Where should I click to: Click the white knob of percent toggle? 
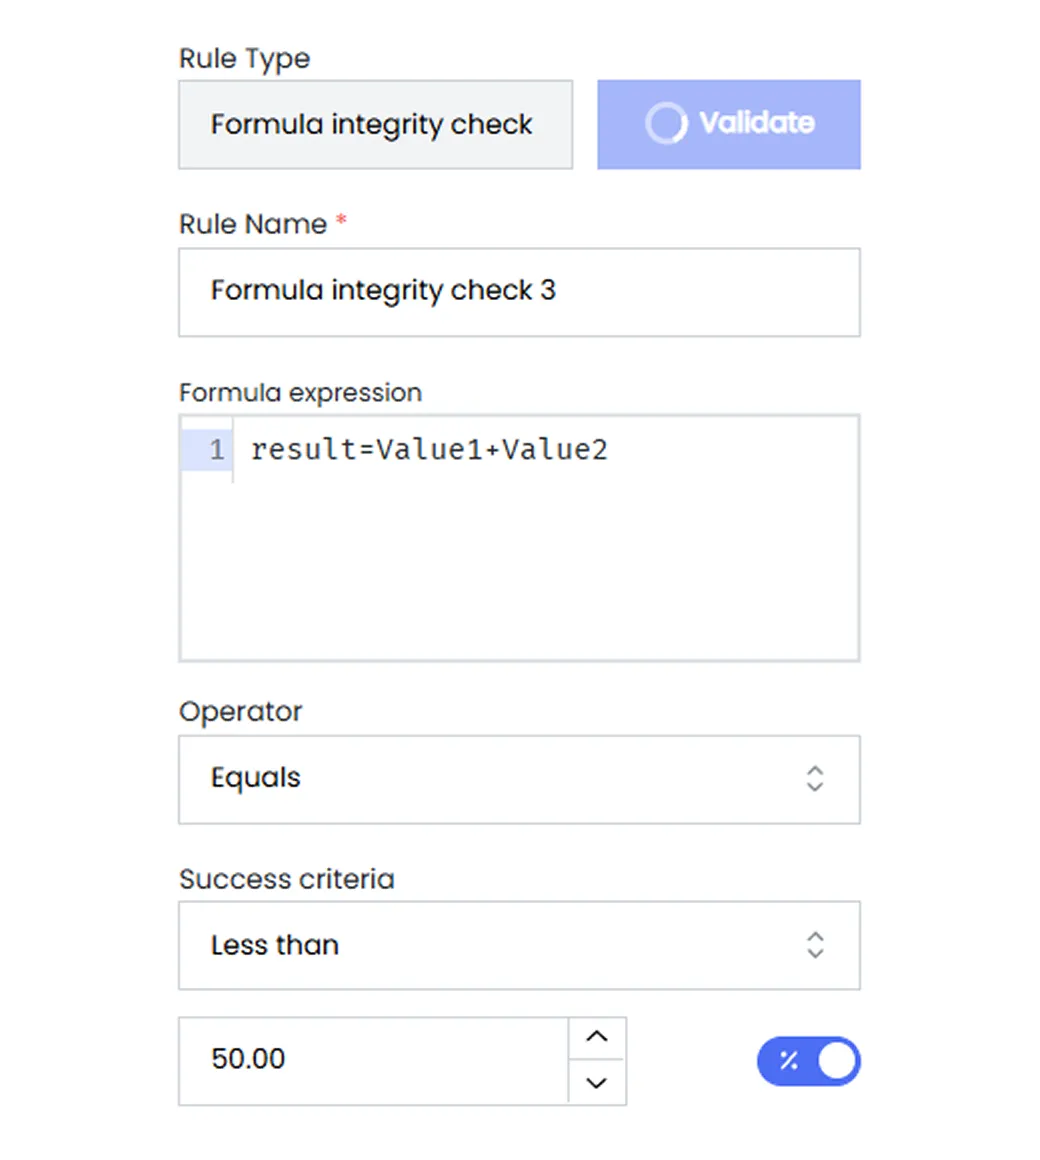point(837,1061)
